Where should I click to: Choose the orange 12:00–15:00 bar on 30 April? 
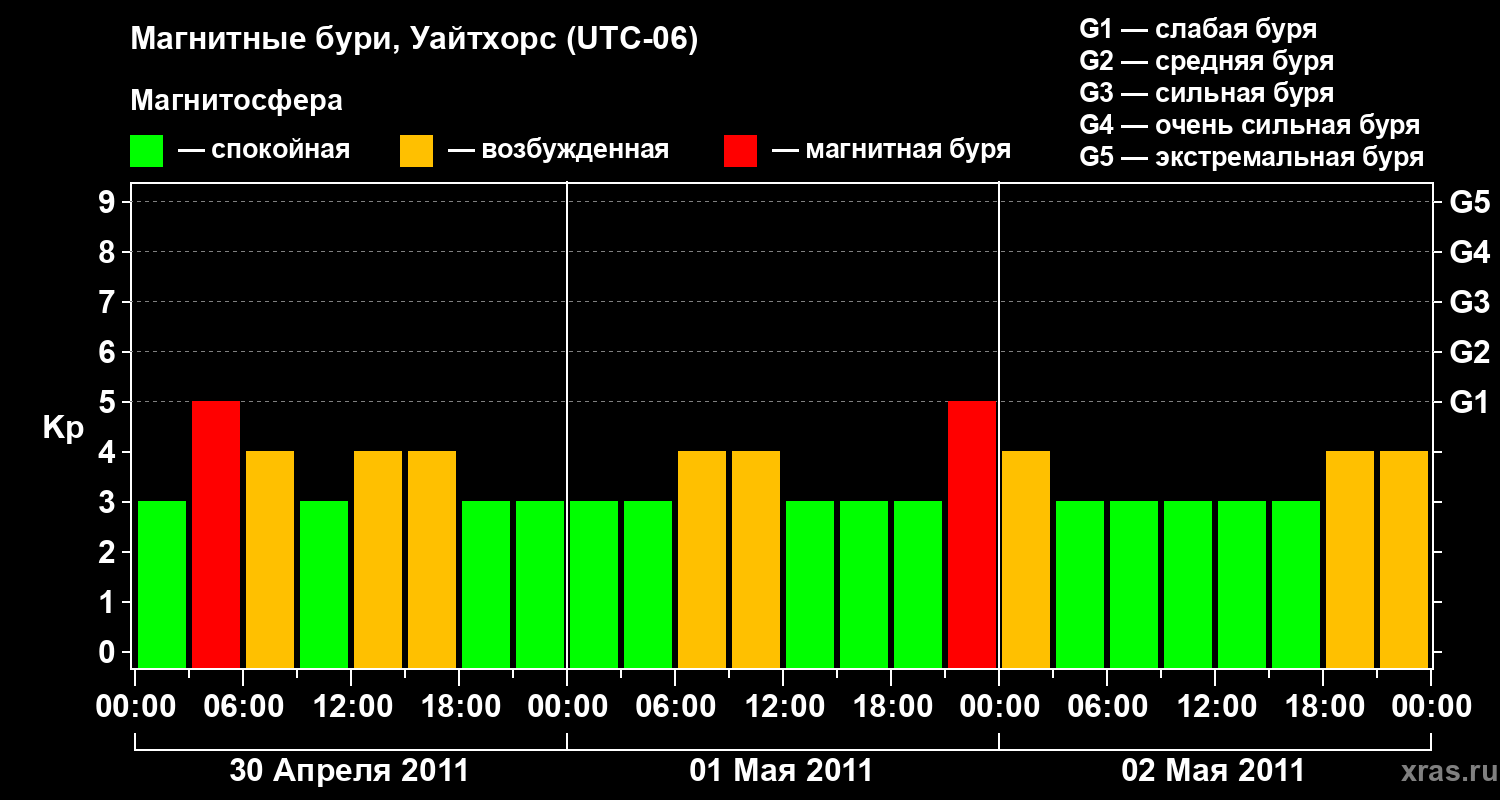[x=378, y=559]
